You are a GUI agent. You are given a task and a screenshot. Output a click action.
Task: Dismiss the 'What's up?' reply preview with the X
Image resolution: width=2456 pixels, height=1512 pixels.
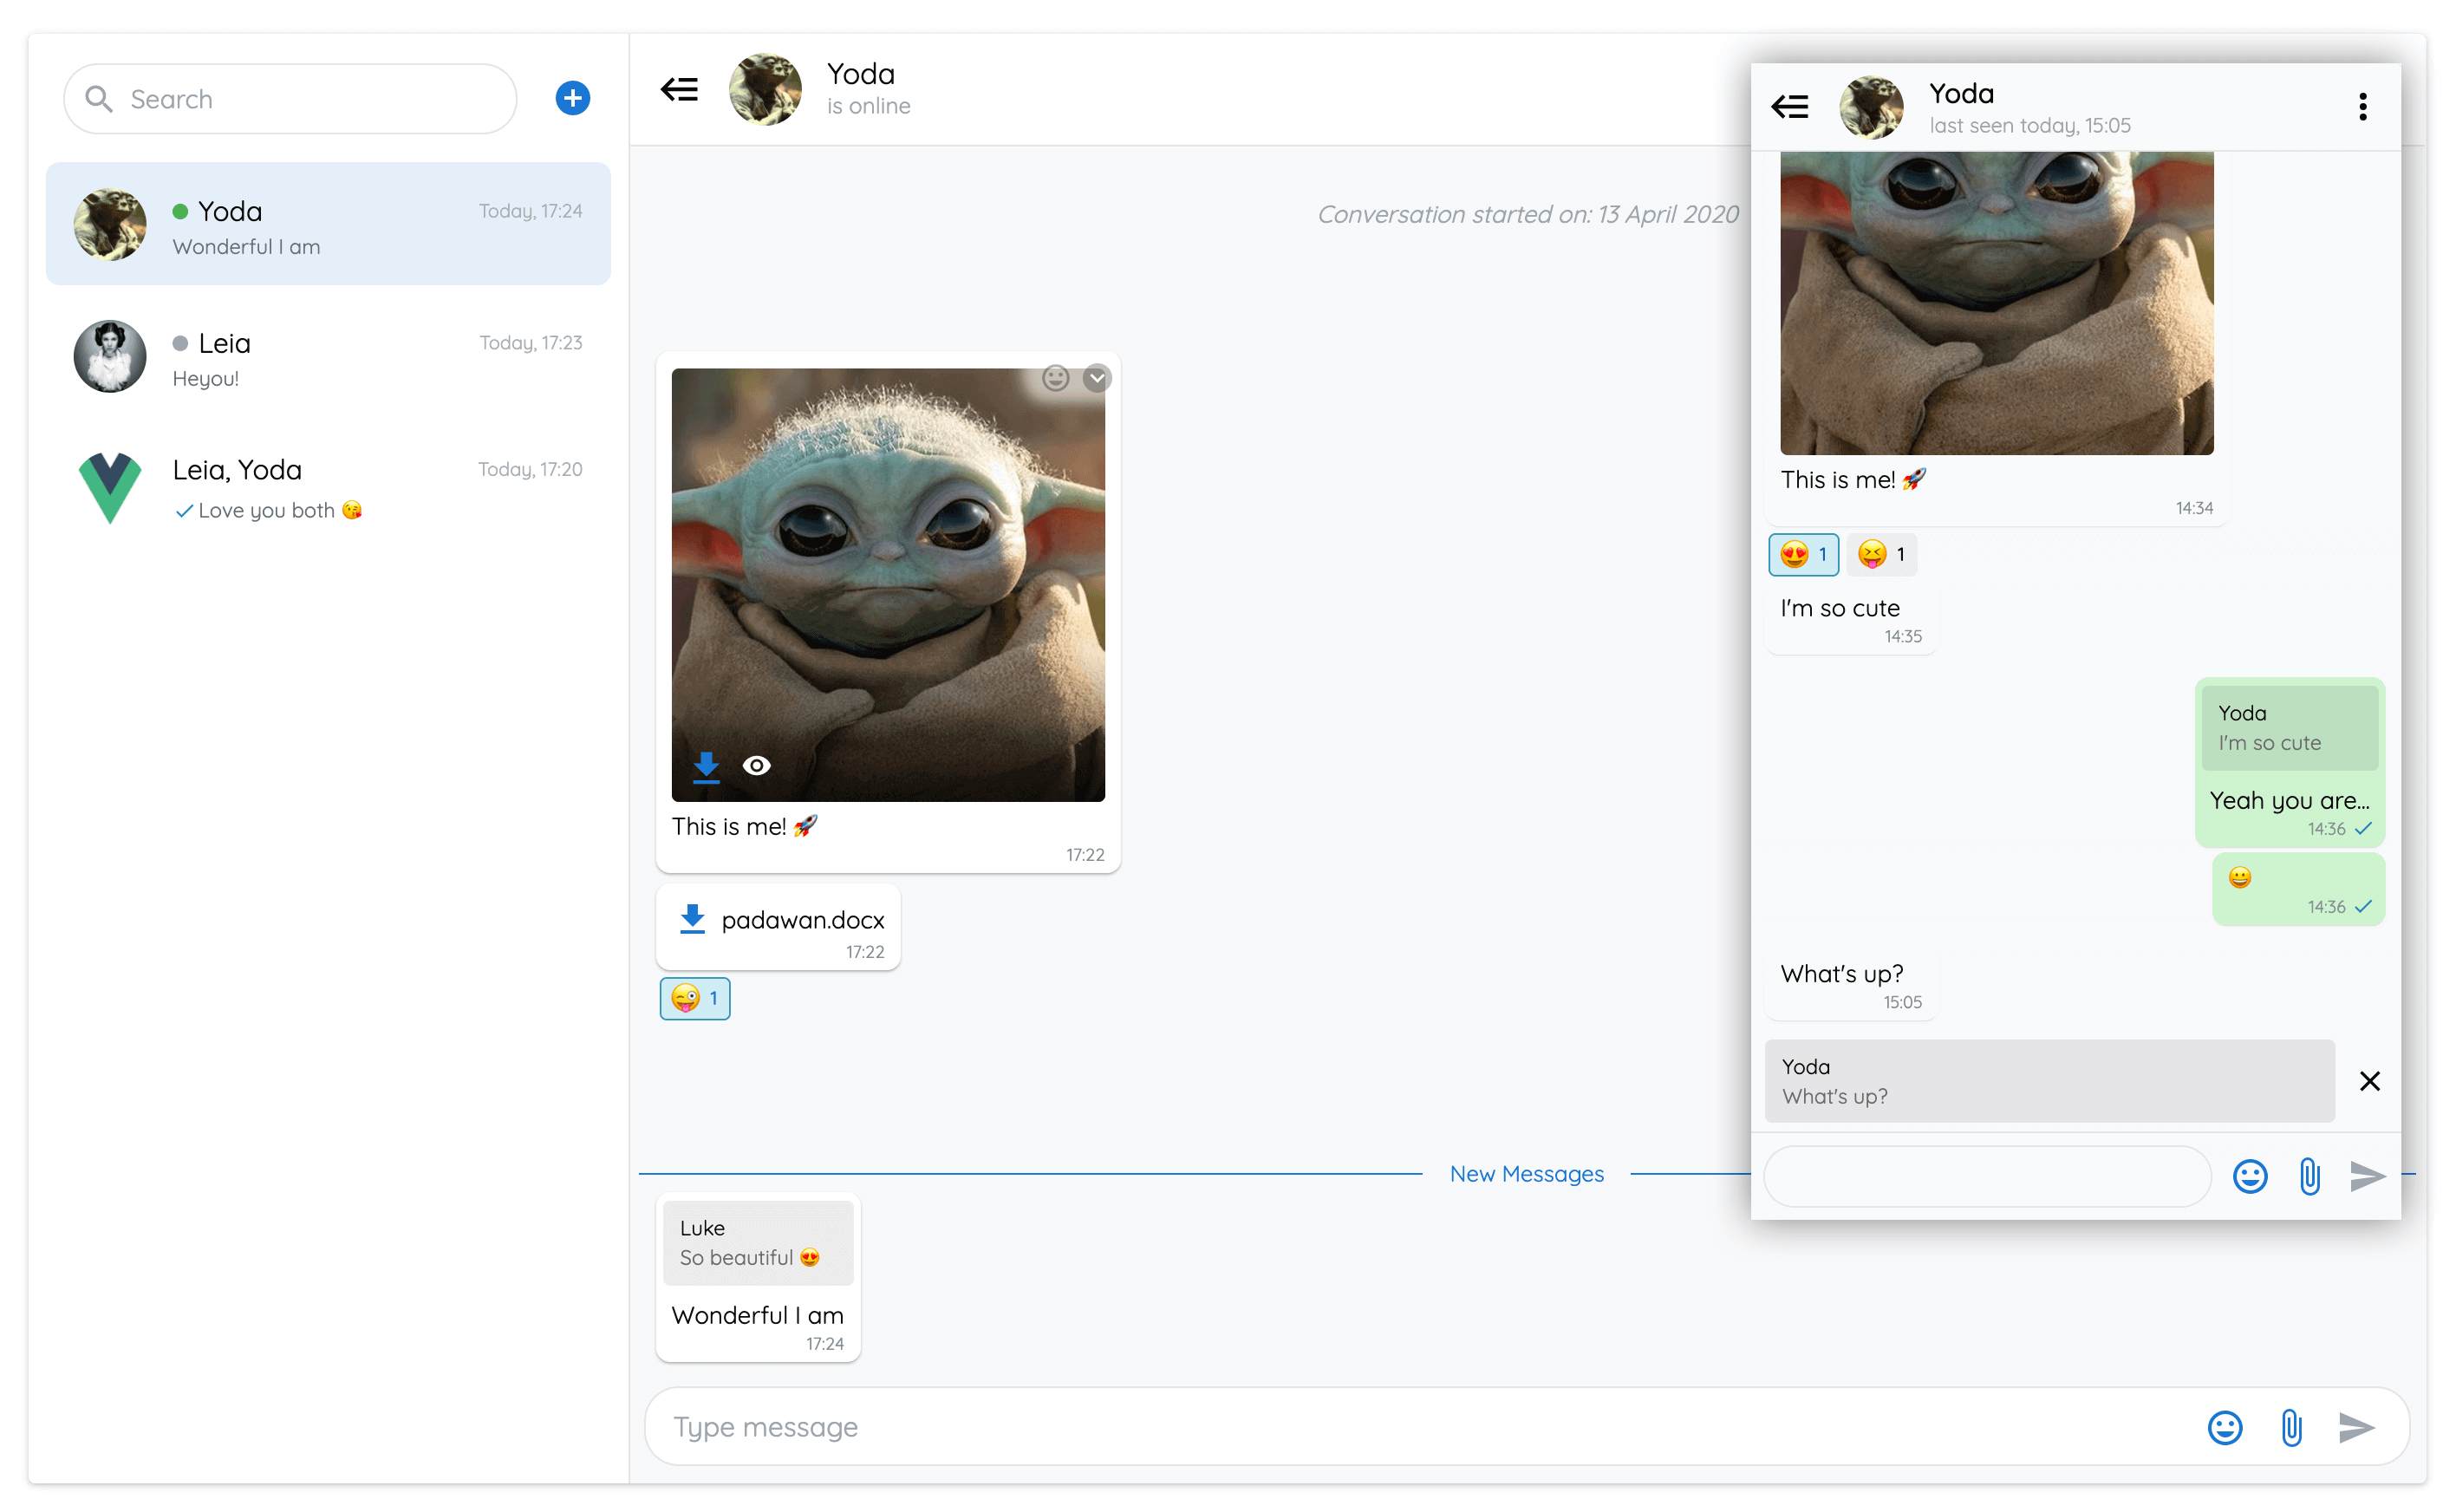click(2369, 1081)
